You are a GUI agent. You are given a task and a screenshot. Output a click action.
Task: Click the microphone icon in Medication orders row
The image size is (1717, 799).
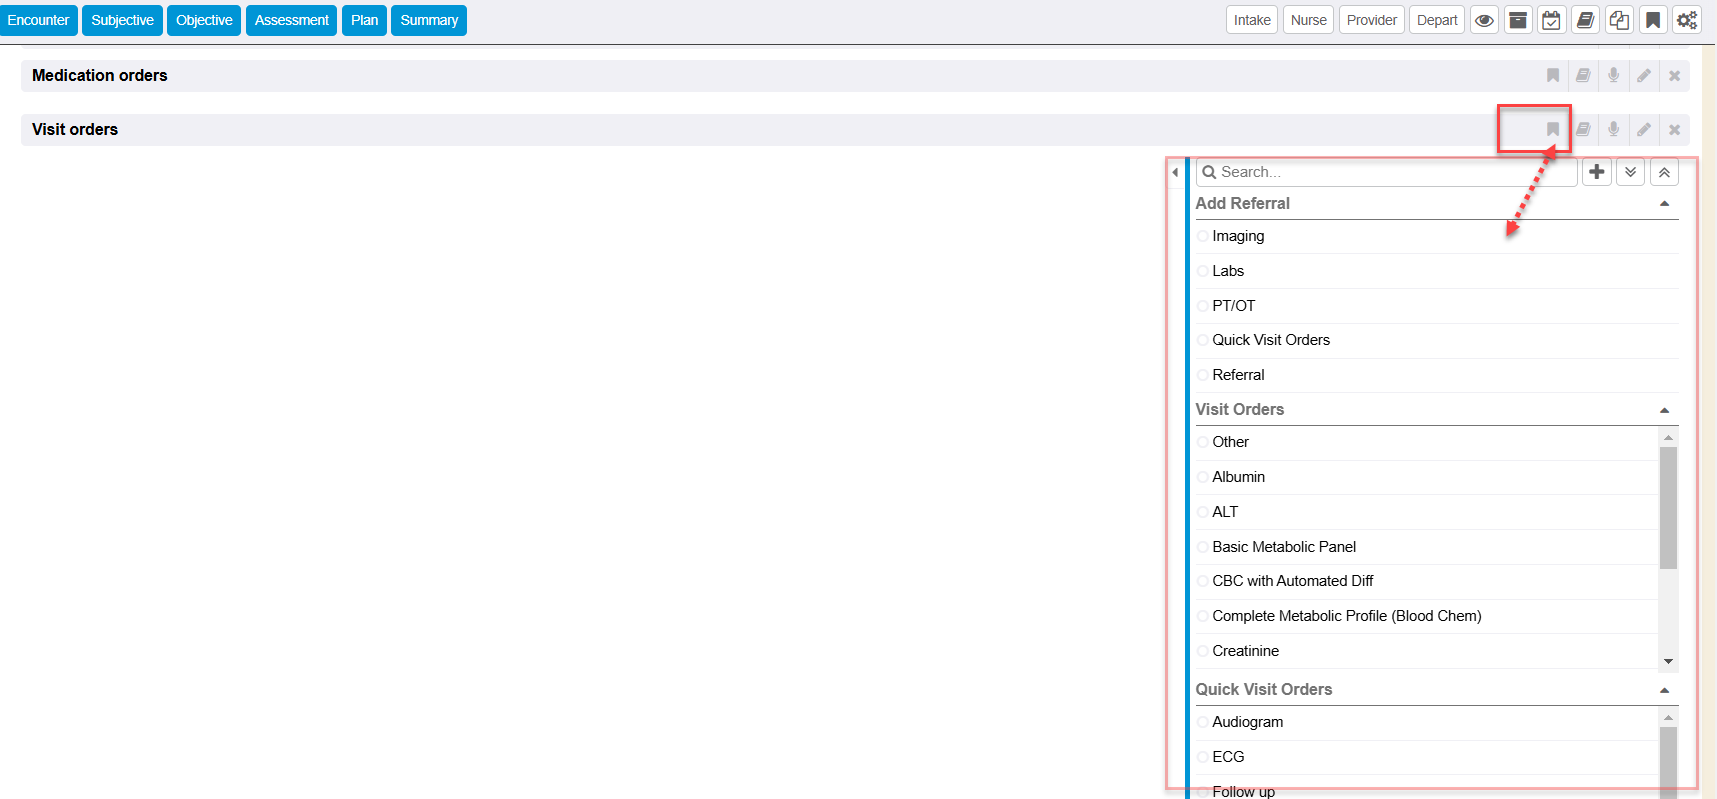pos(1613,75)
